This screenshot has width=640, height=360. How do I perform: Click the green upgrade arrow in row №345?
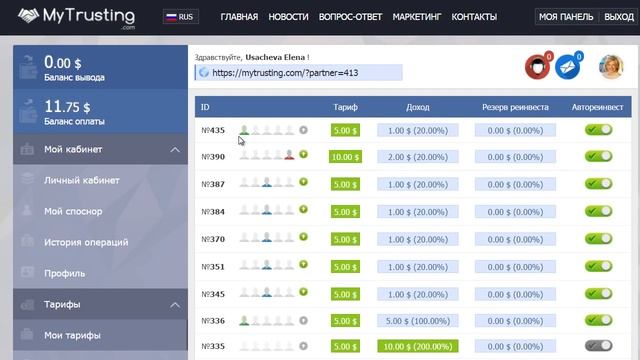click(303, 292)
